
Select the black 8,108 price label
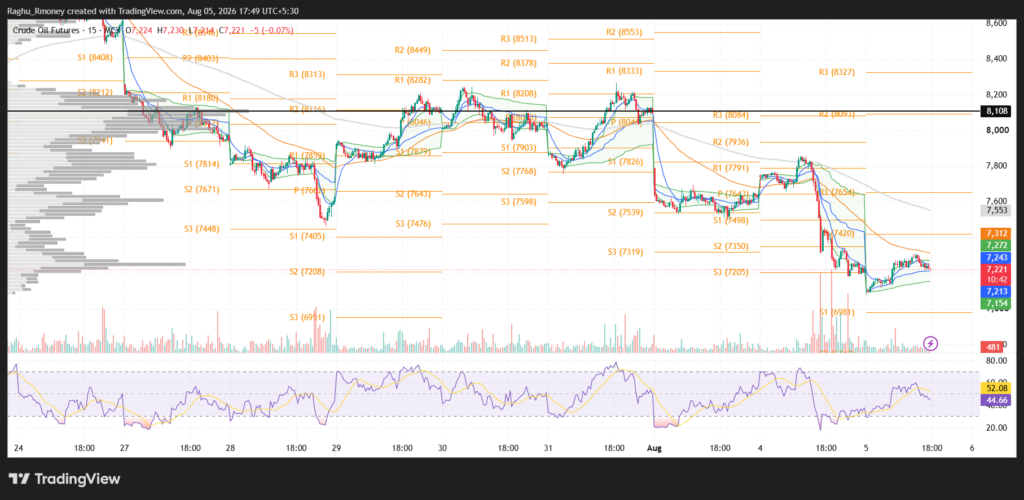[997, 112]
